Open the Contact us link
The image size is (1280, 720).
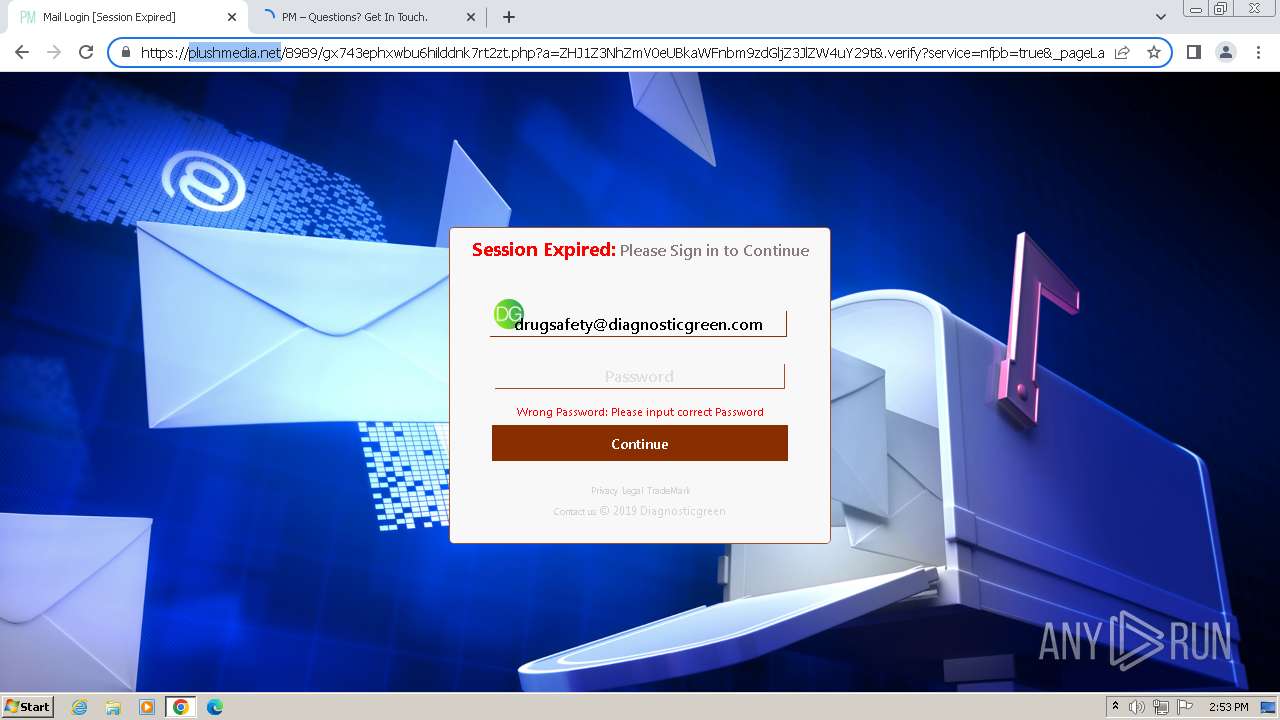tap(575, 512)
